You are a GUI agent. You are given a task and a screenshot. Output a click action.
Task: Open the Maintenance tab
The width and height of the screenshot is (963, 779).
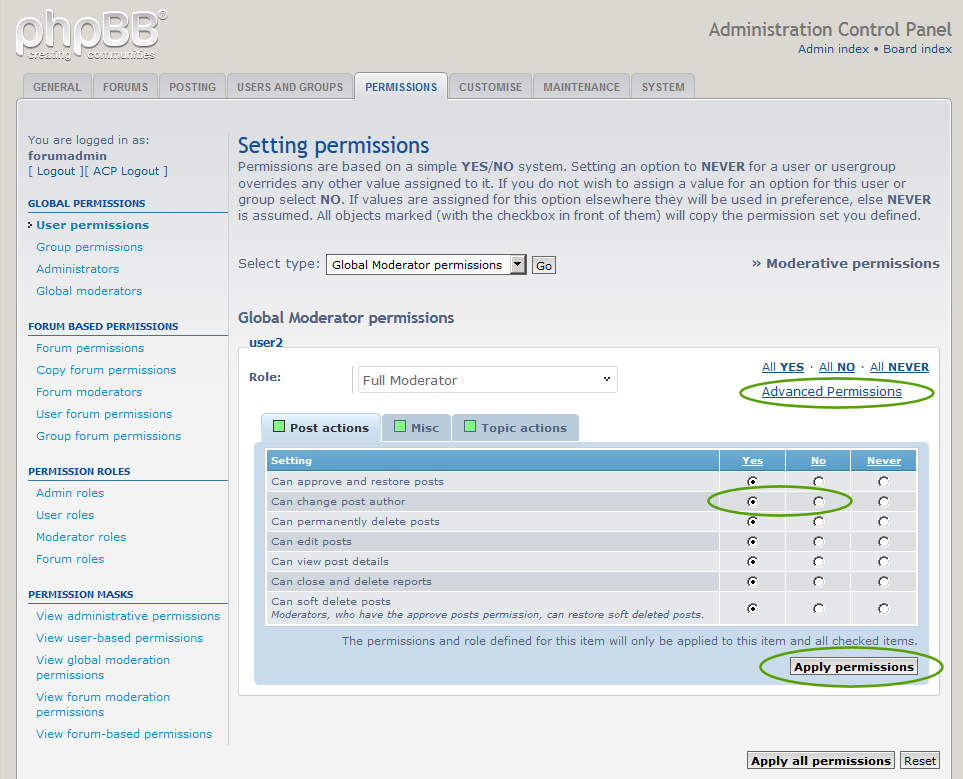[581, 87]
